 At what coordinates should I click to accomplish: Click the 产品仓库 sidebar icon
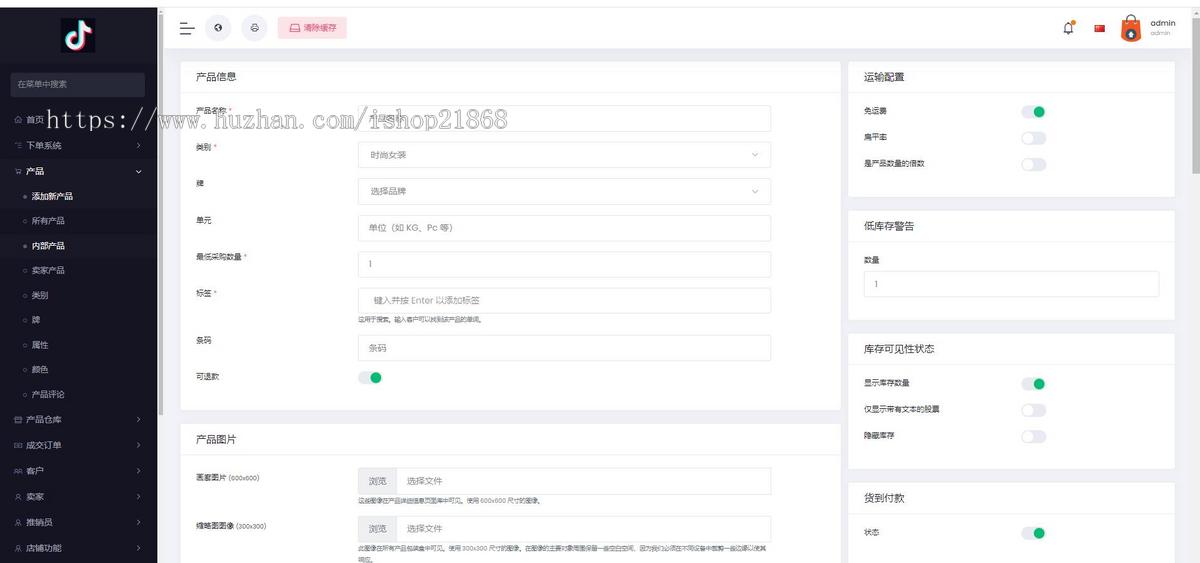pyautogui.click(x=18, y=420)
